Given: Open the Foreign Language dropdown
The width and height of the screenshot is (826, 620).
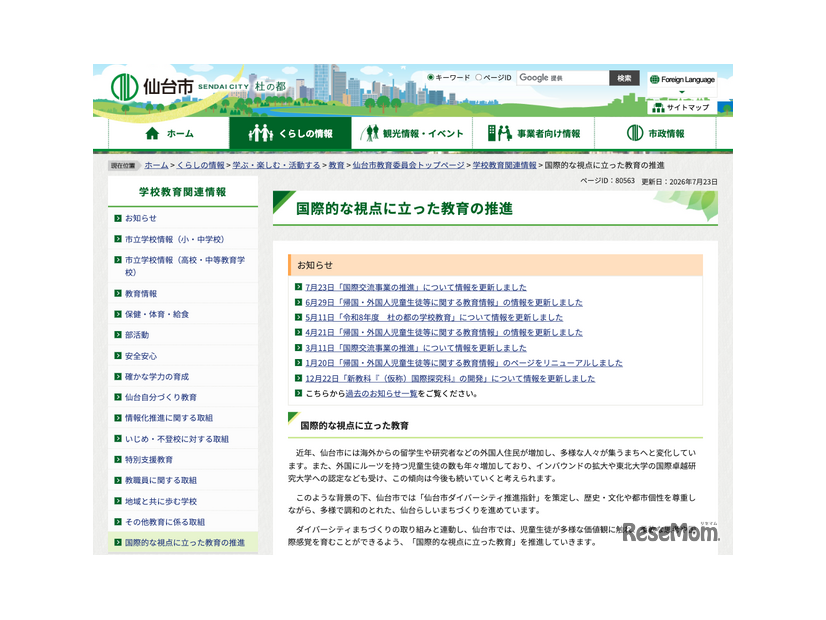Looking at the screenshot, I should coord(682,82).
